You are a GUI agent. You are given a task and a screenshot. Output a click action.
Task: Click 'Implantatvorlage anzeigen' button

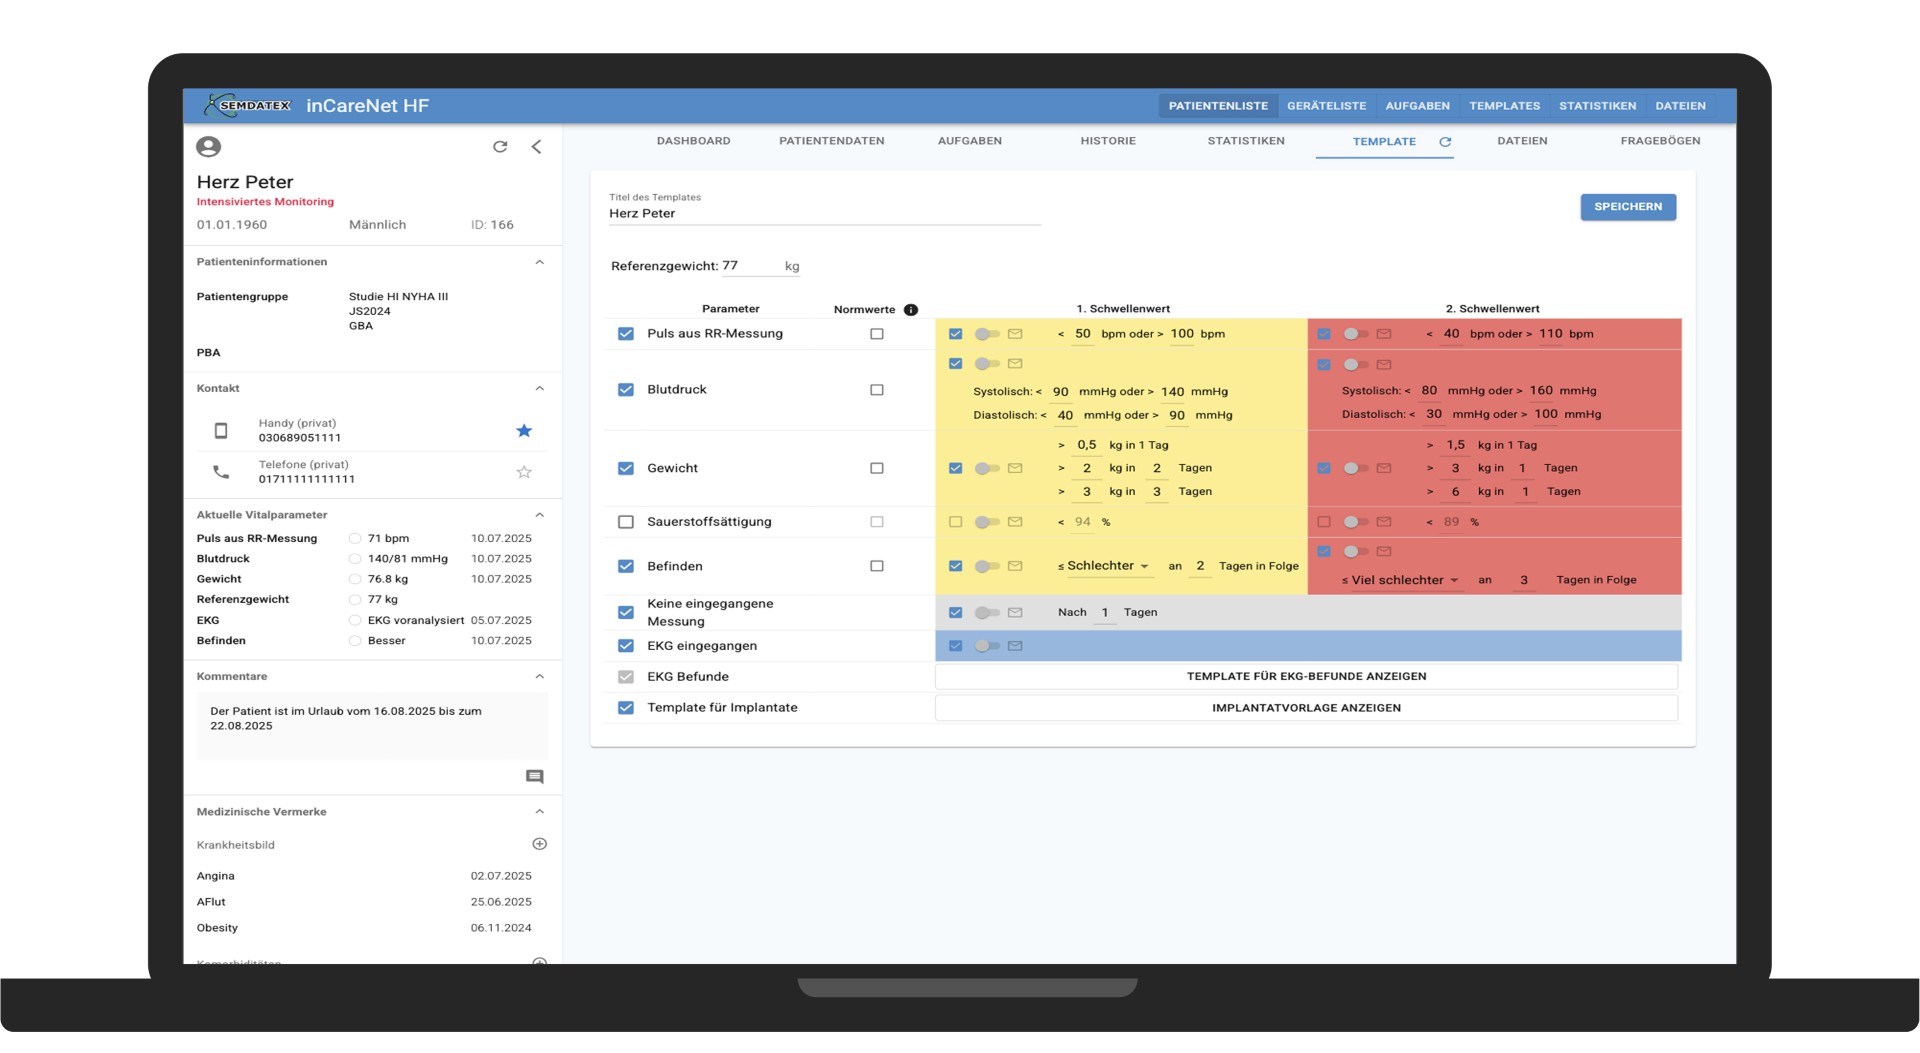pyautogui.click(x=1306, y=708)
